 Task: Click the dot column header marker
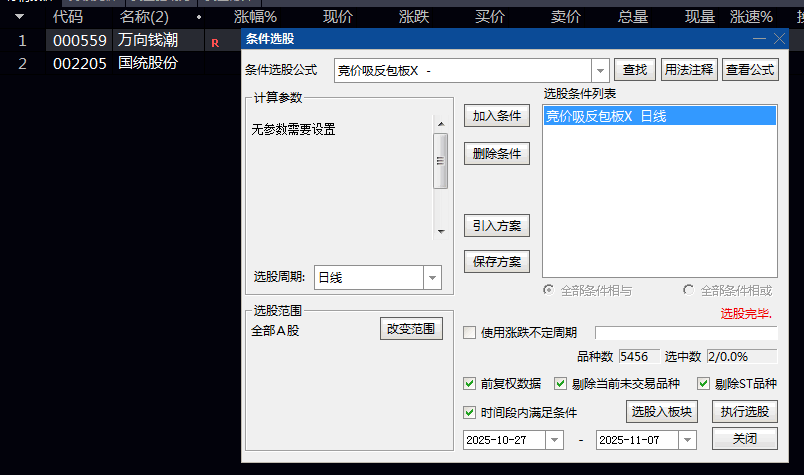[x=199, y=17]
